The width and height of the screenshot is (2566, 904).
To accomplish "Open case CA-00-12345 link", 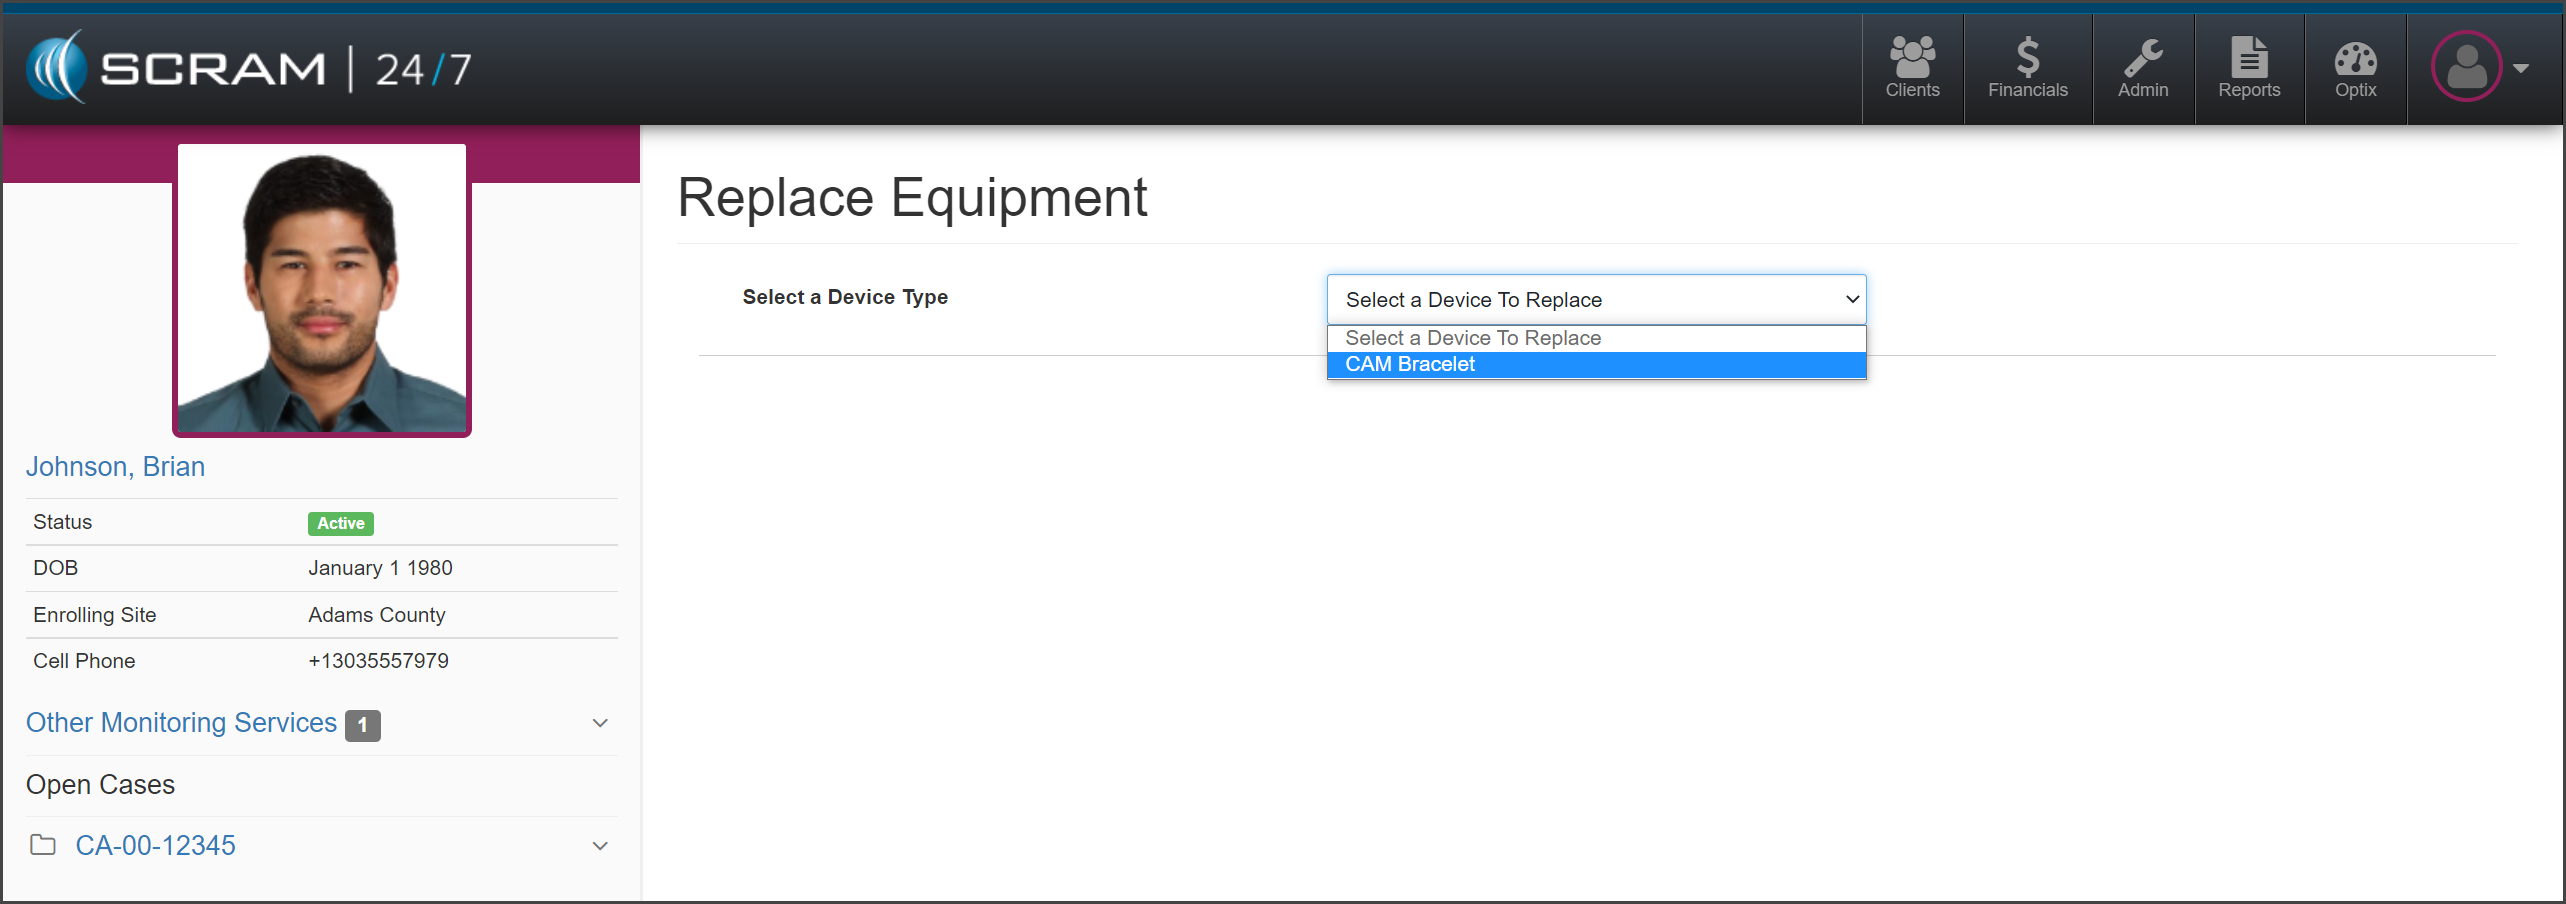I will pos(155,846).
